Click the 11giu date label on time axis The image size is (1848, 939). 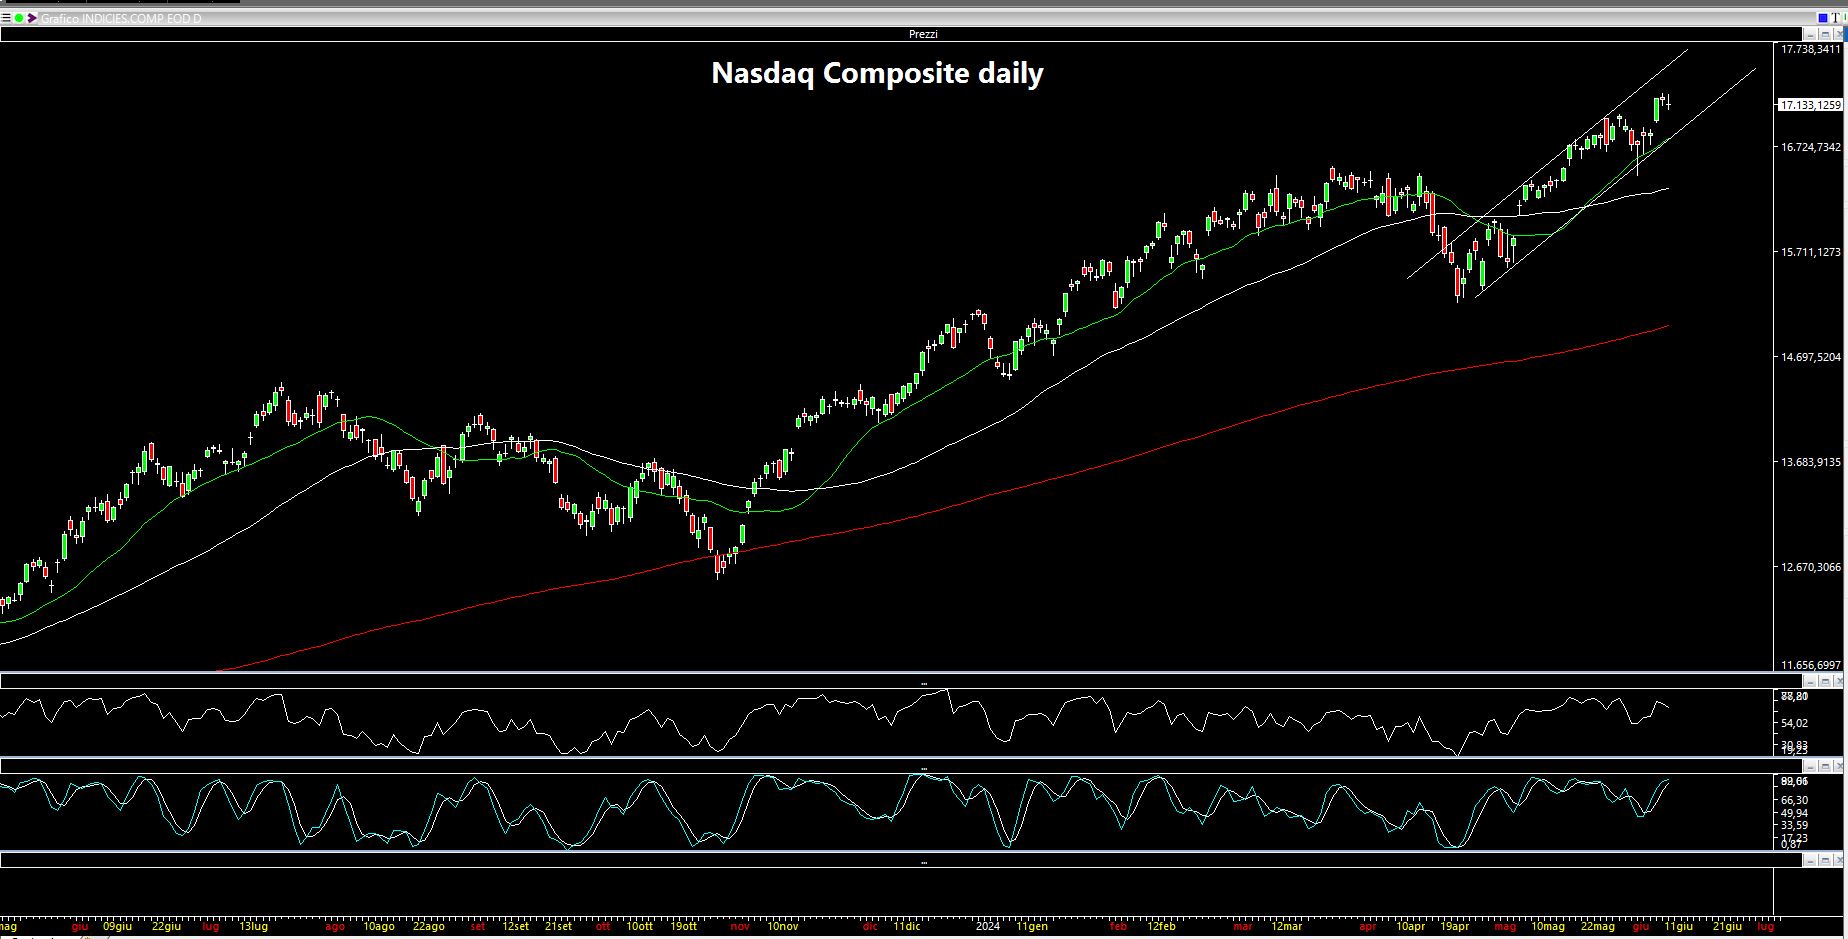tap(1678, 926)
